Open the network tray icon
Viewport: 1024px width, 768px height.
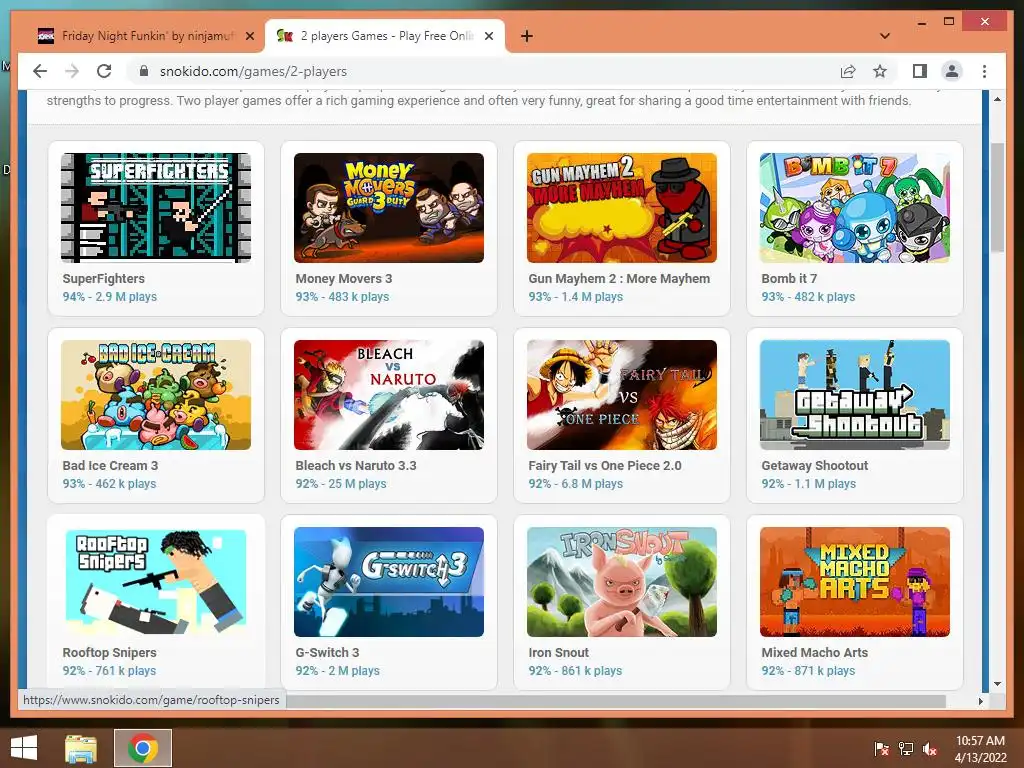pyautogui.click(x=906, y=748)
